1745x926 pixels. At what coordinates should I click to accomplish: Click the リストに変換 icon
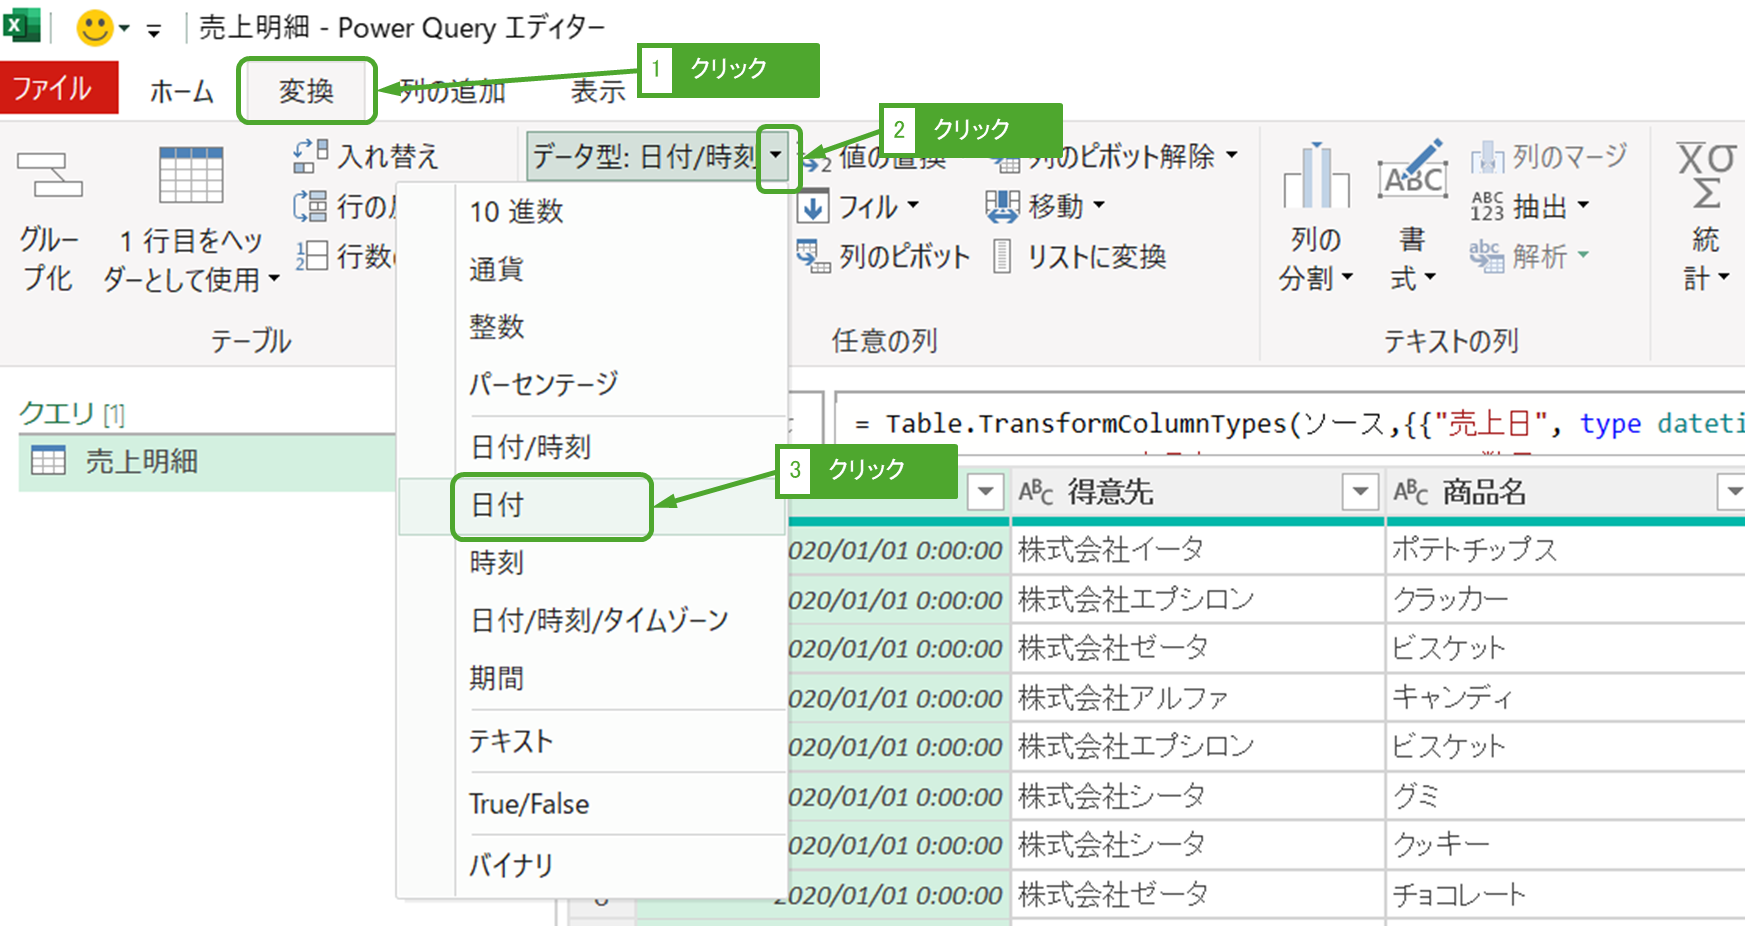tap(1002, 257)
